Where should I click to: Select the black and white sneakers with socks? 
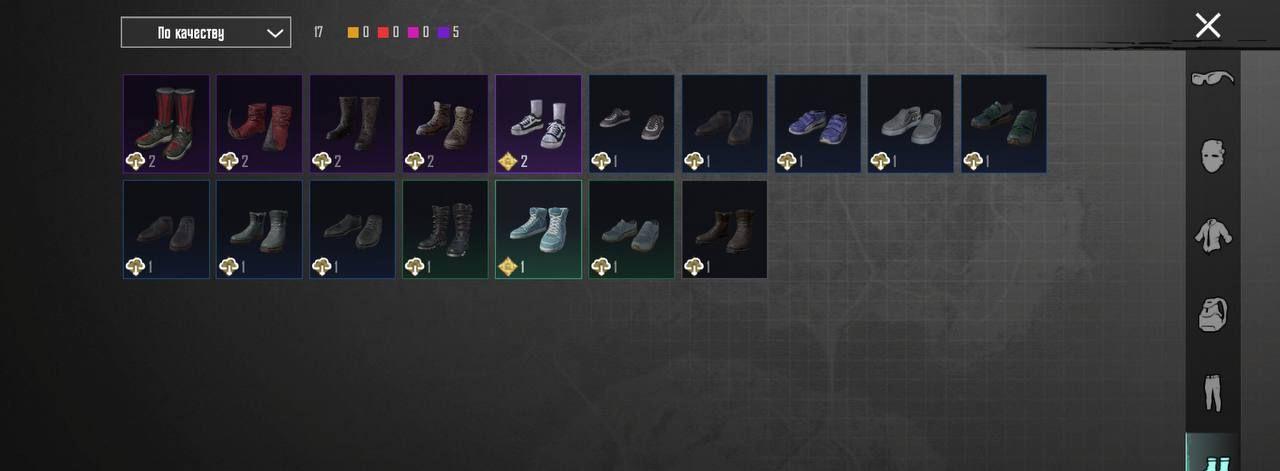click(538, 124)
